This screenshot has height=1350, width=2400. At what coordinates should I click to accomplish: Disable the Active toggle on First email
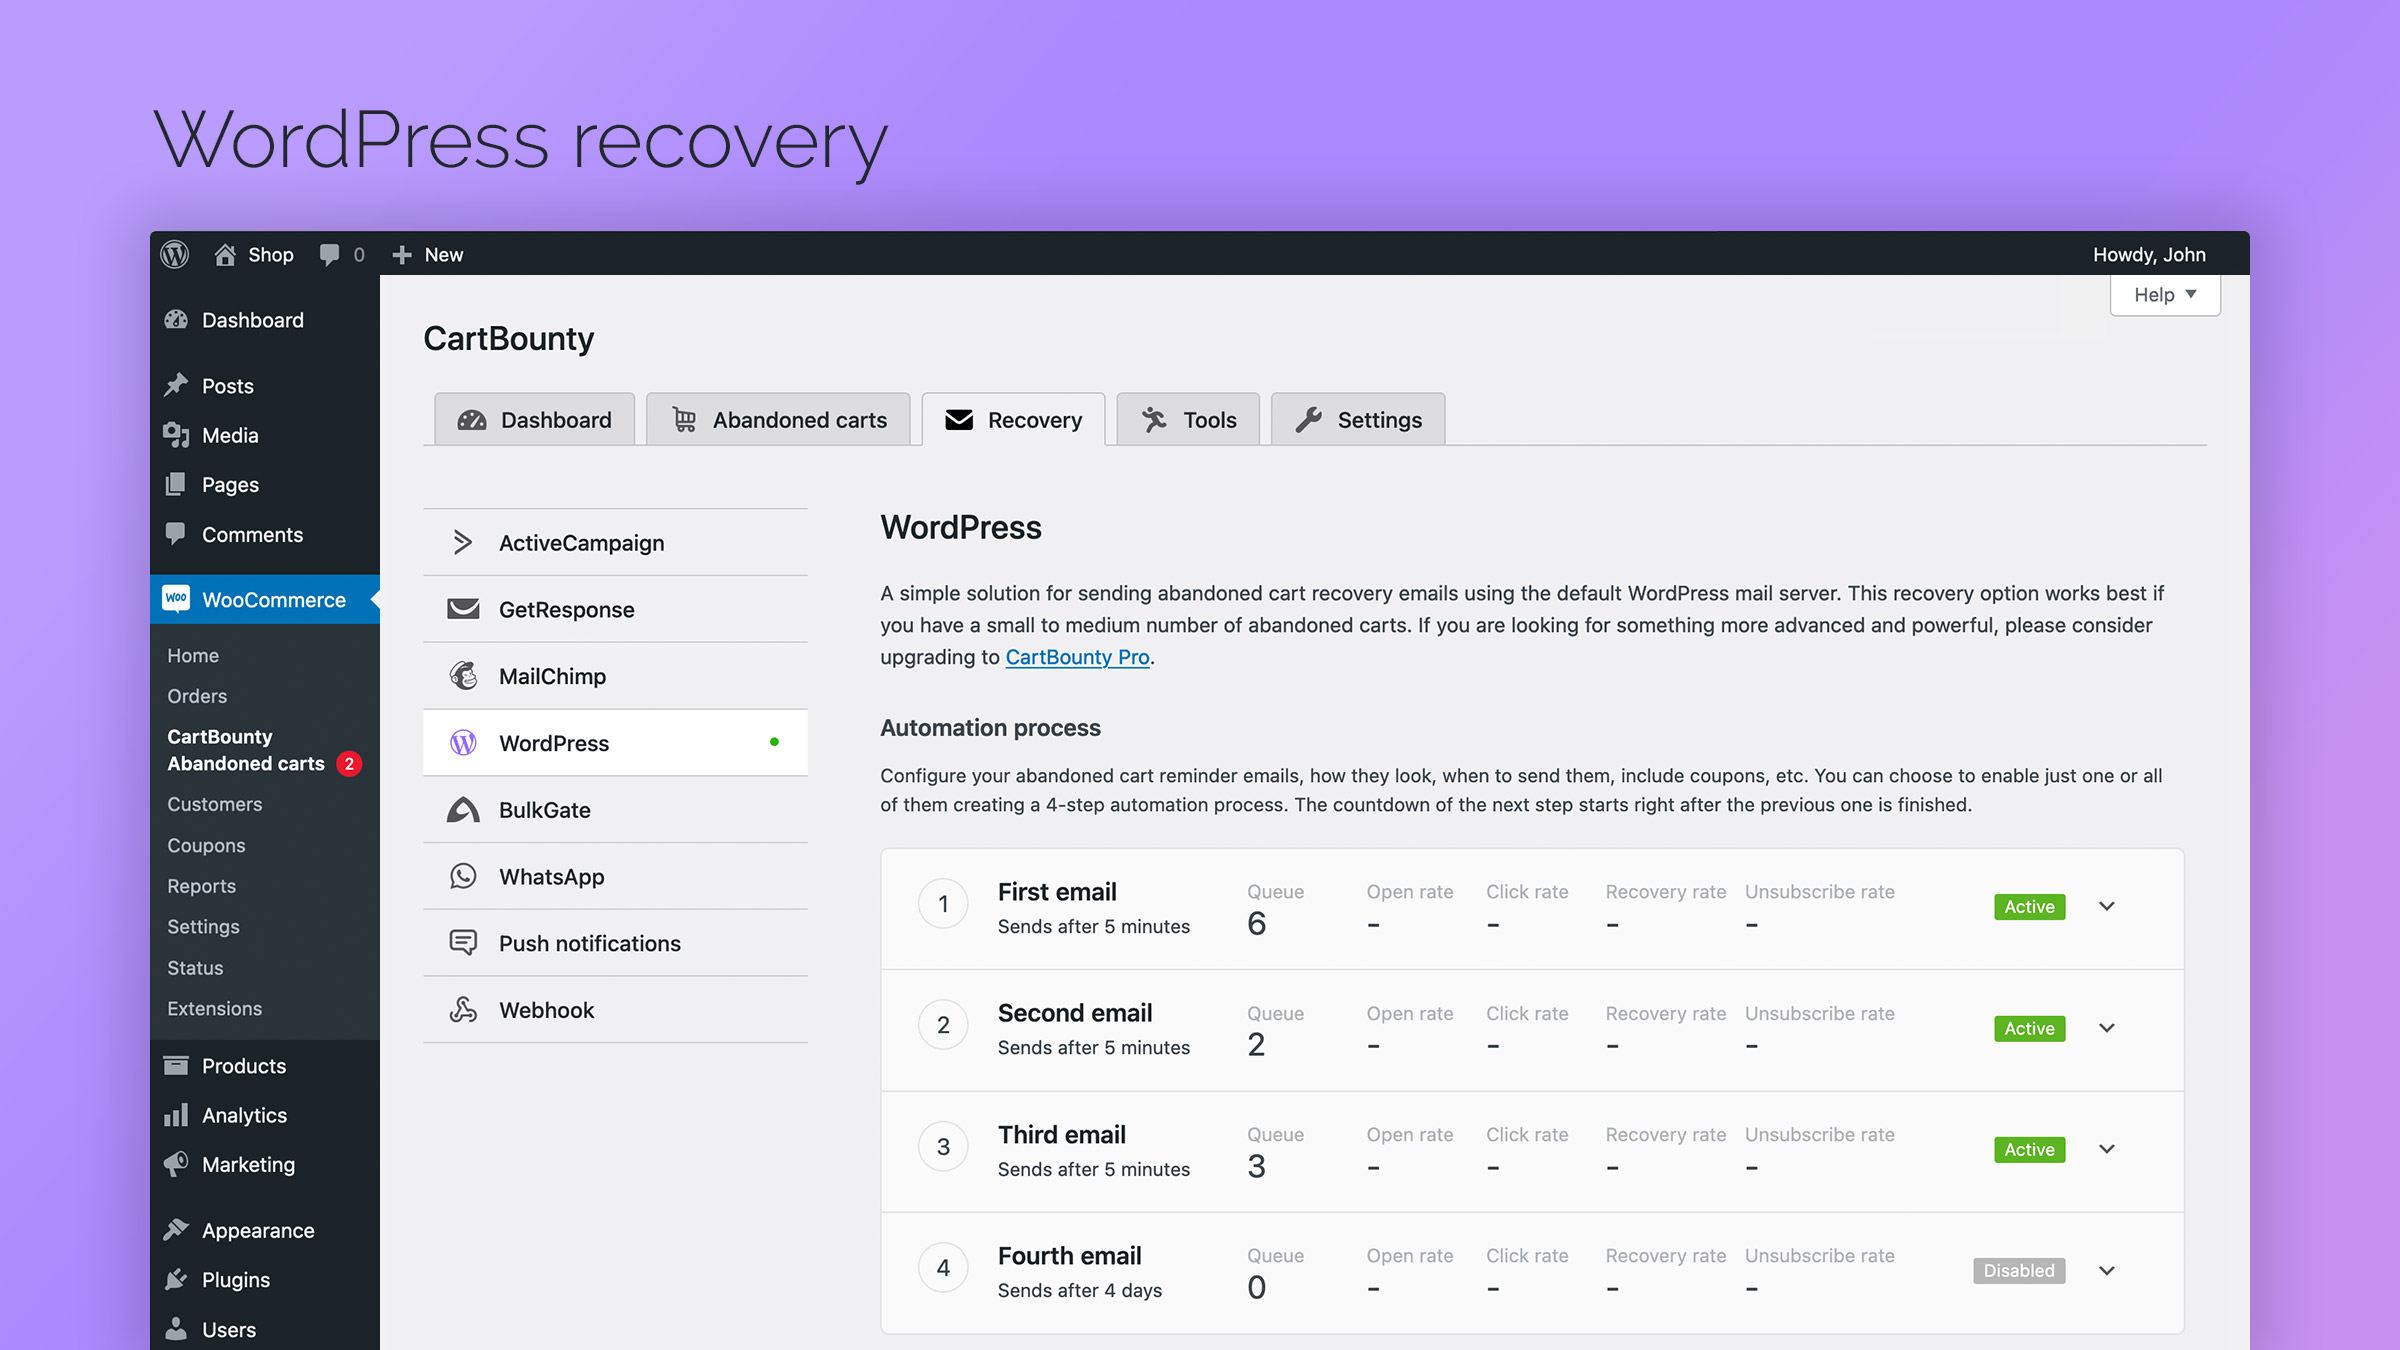click(2029, 906)
